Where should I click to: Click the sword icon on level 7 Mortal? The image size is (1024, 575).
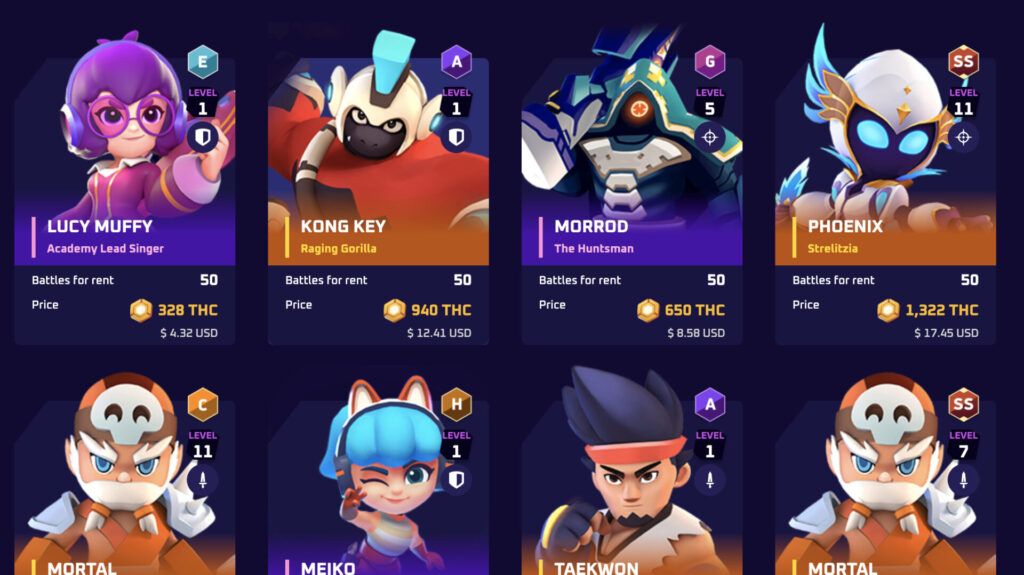pos(963,480)
